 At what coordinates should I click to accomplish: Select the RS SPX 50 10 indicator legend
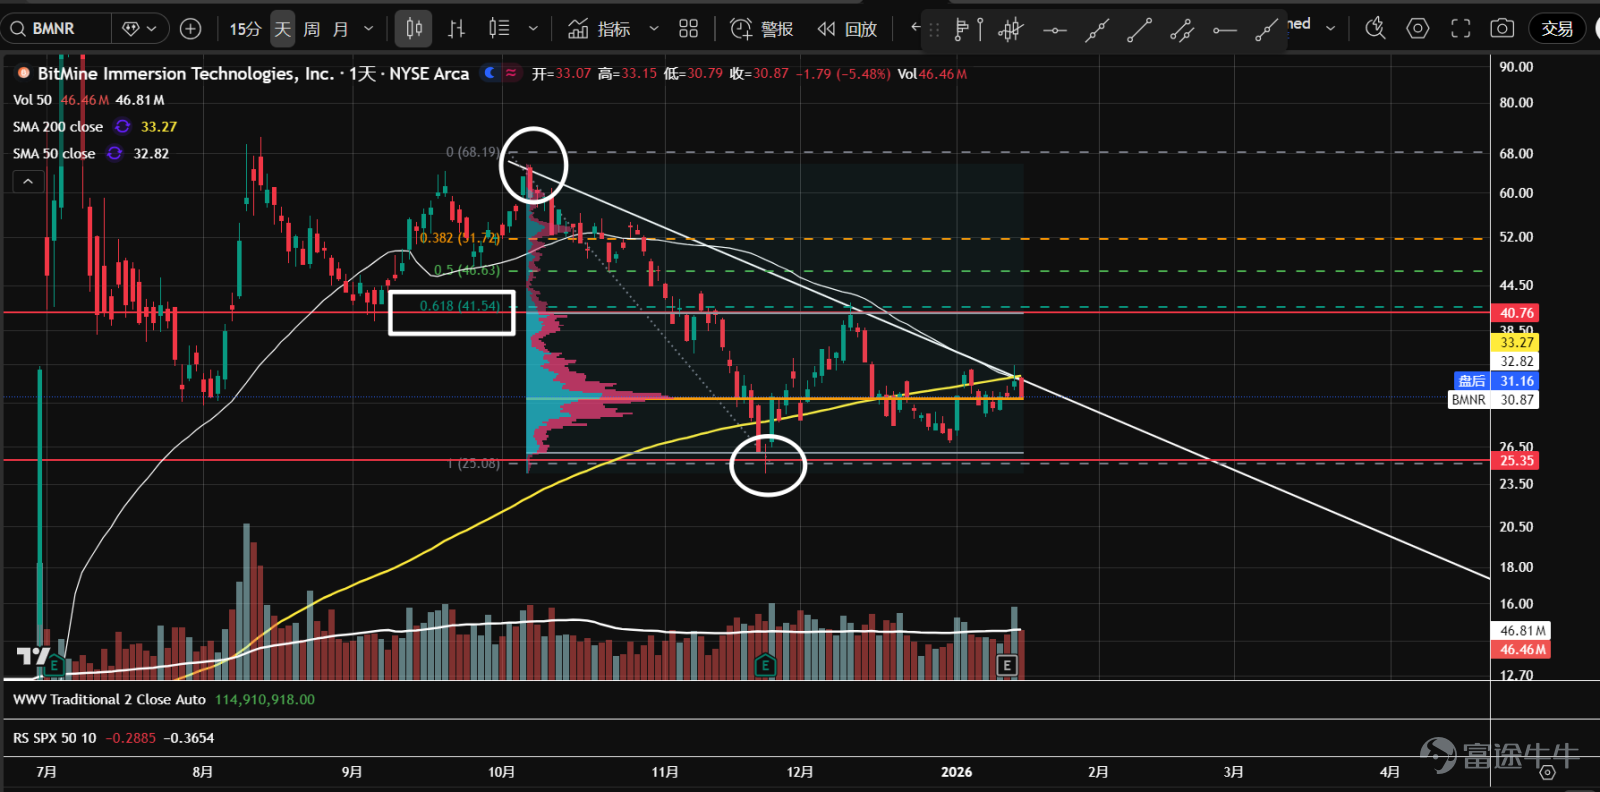pyautogui.click(x=55, y=738)
